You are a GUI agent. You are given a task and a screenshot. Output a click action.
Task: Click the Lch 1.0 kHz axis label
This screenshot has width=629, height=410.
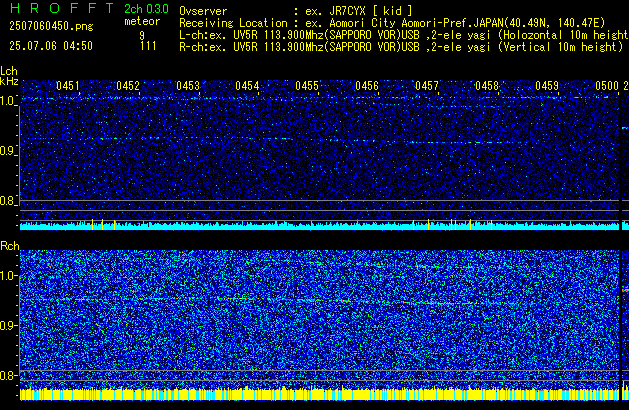8,101
